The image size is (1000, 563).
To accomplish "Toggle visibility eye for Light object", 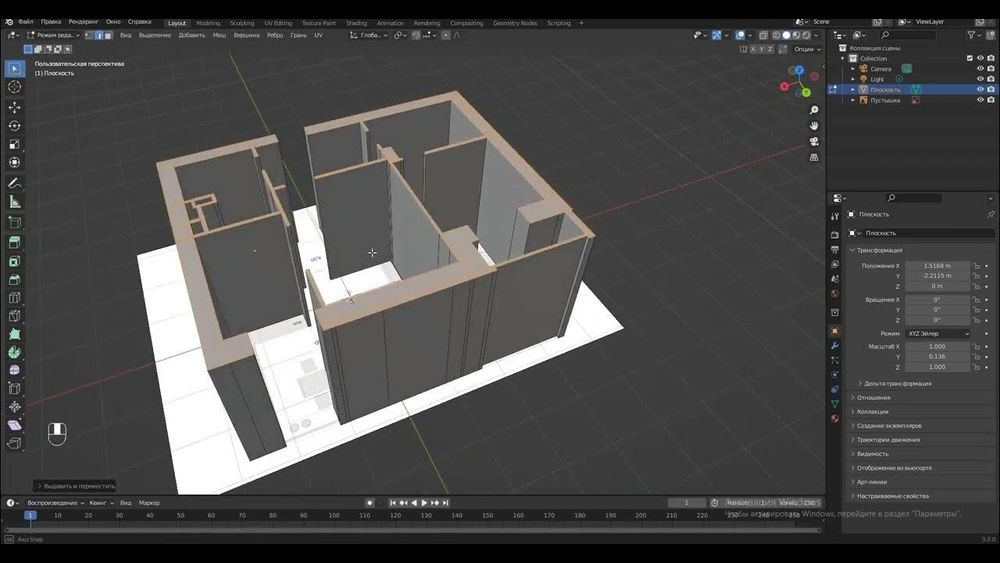I will click(x=980, y=79).
